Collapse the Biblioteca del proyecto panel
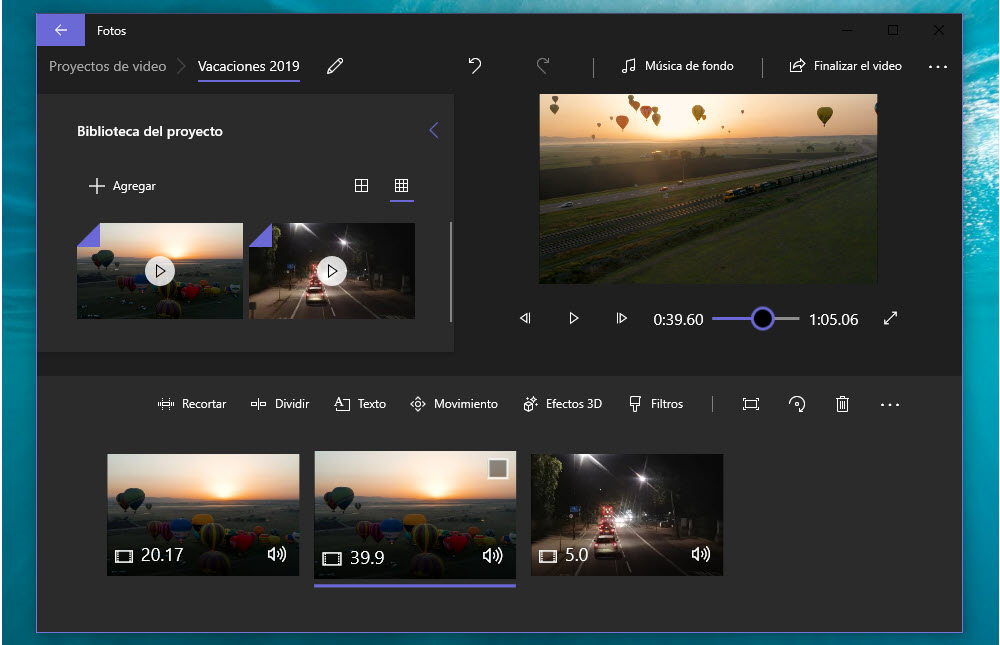Image resolution: width=1000 pixels, height=645 pixels. coord(433,131)
